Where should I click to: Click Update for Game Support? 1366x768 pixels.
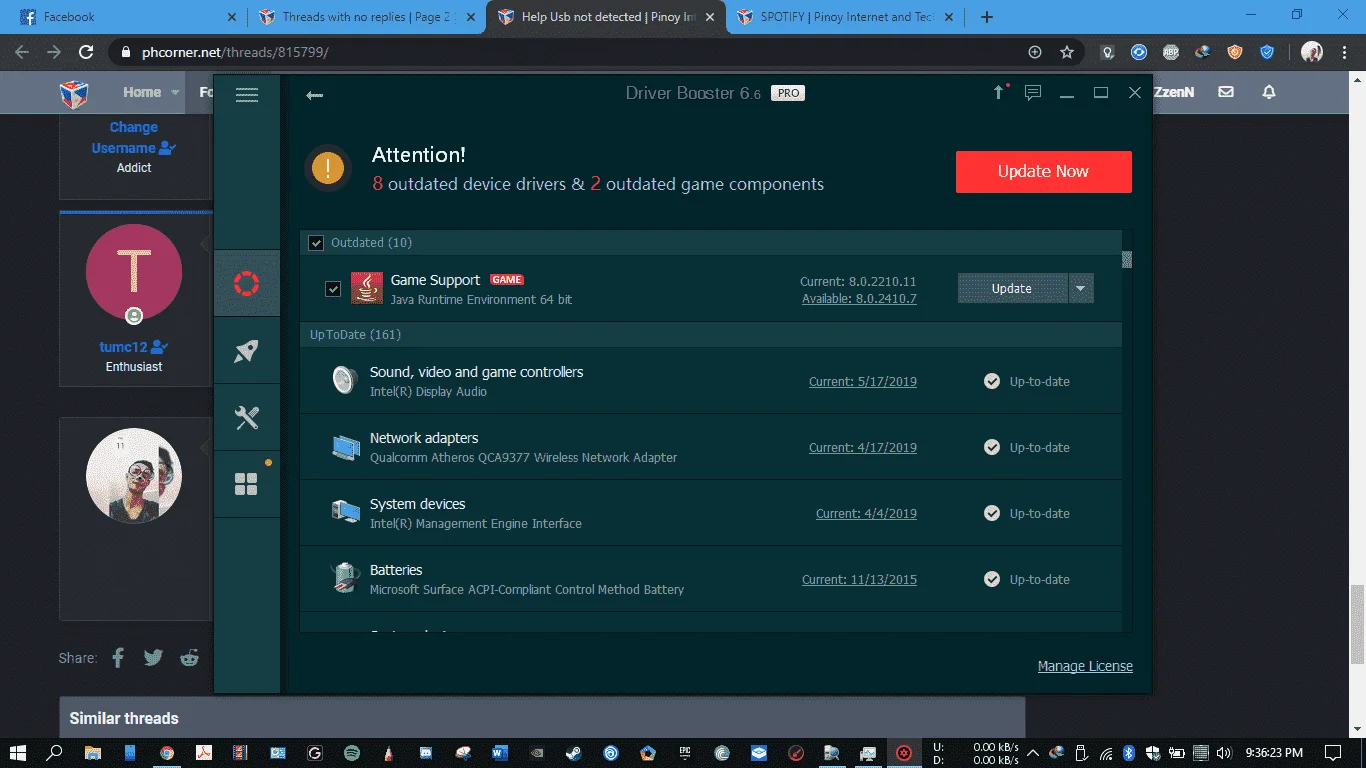click(x=1012, y=288)
